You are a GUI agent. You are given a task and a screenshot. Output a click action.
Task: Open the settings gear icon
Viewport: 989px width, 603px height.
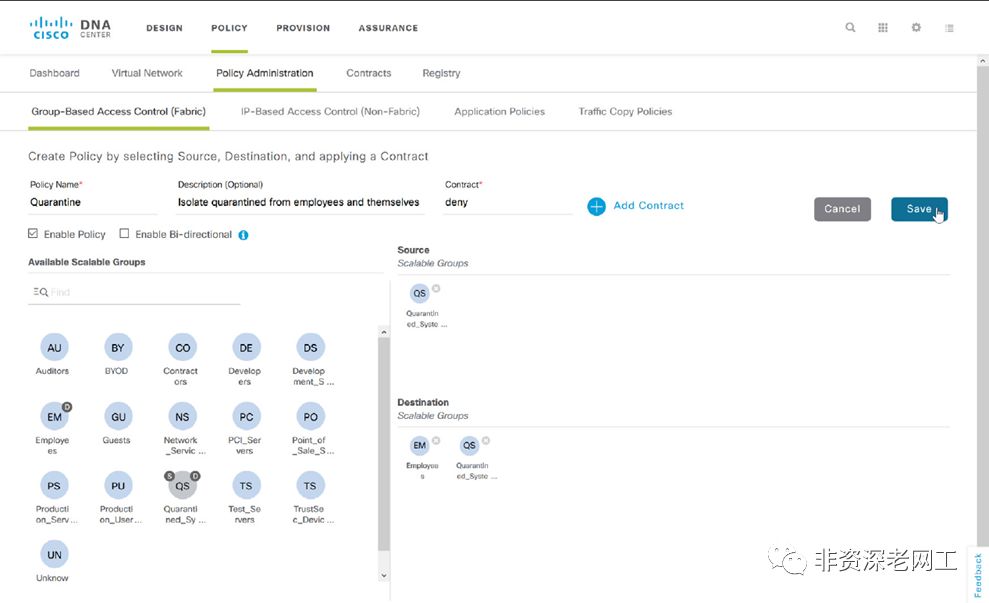pyautogui.click(x=916, y=28)
